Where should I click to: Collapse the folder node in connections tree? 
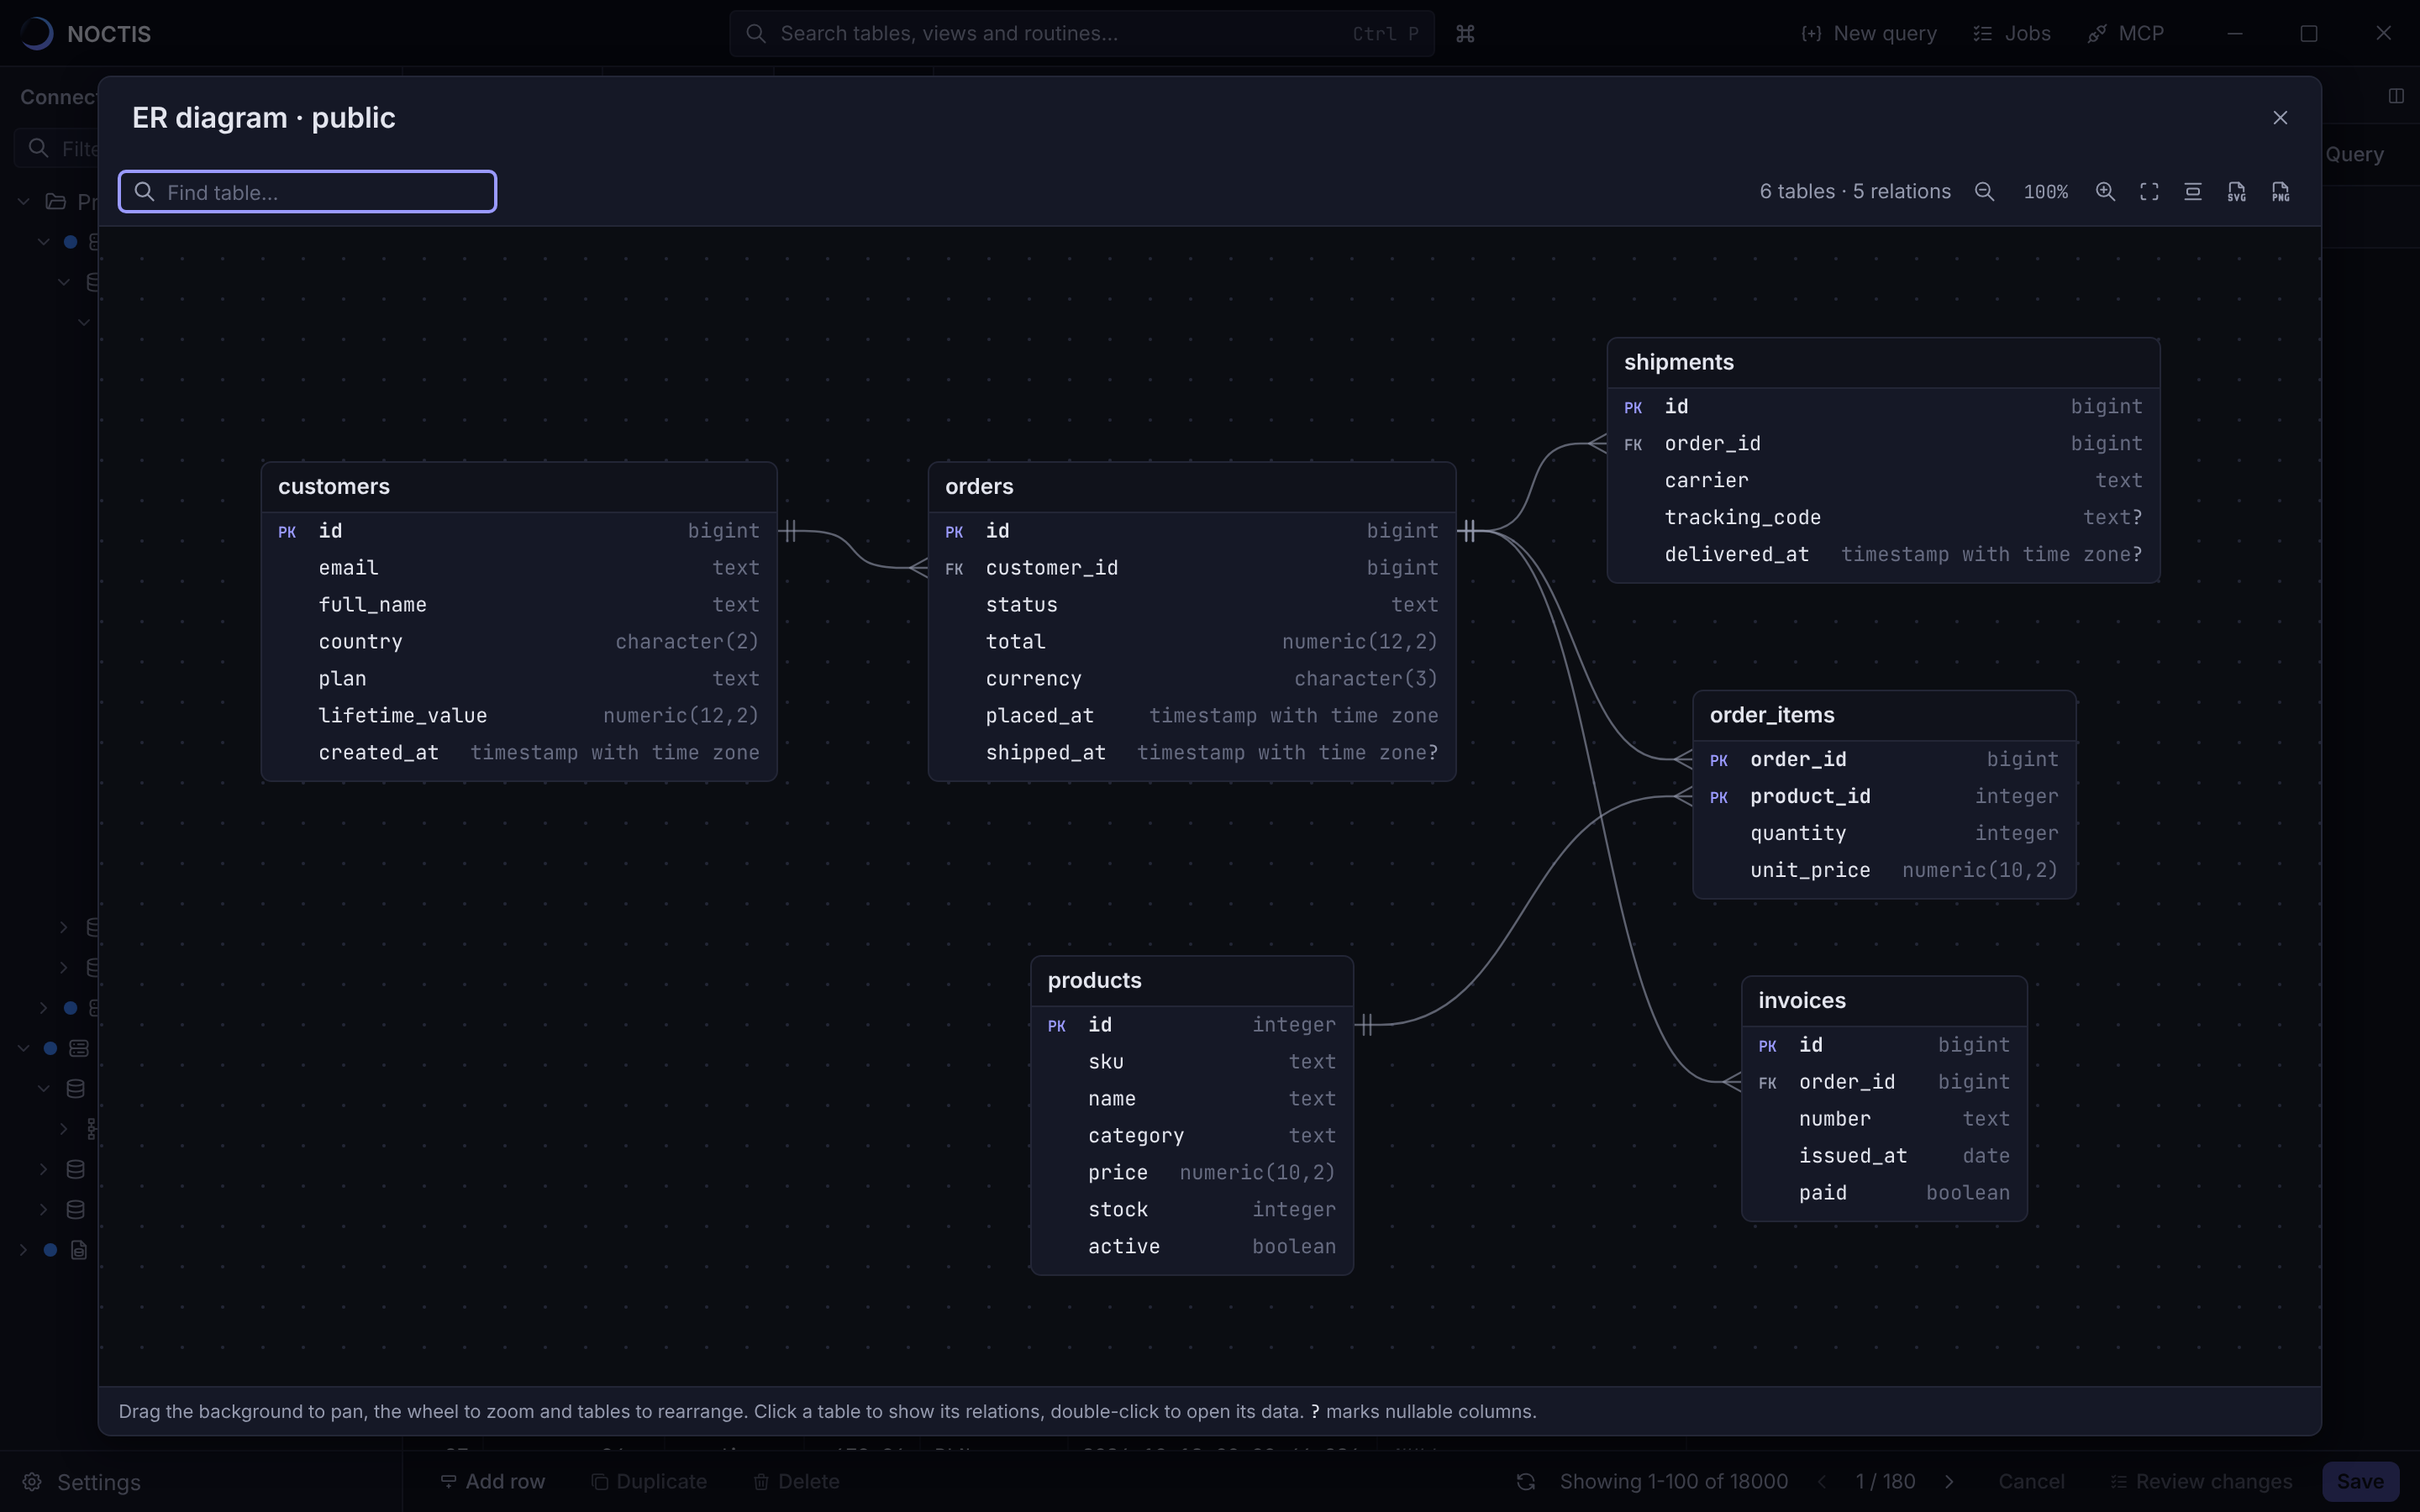(x=23, y=202)
